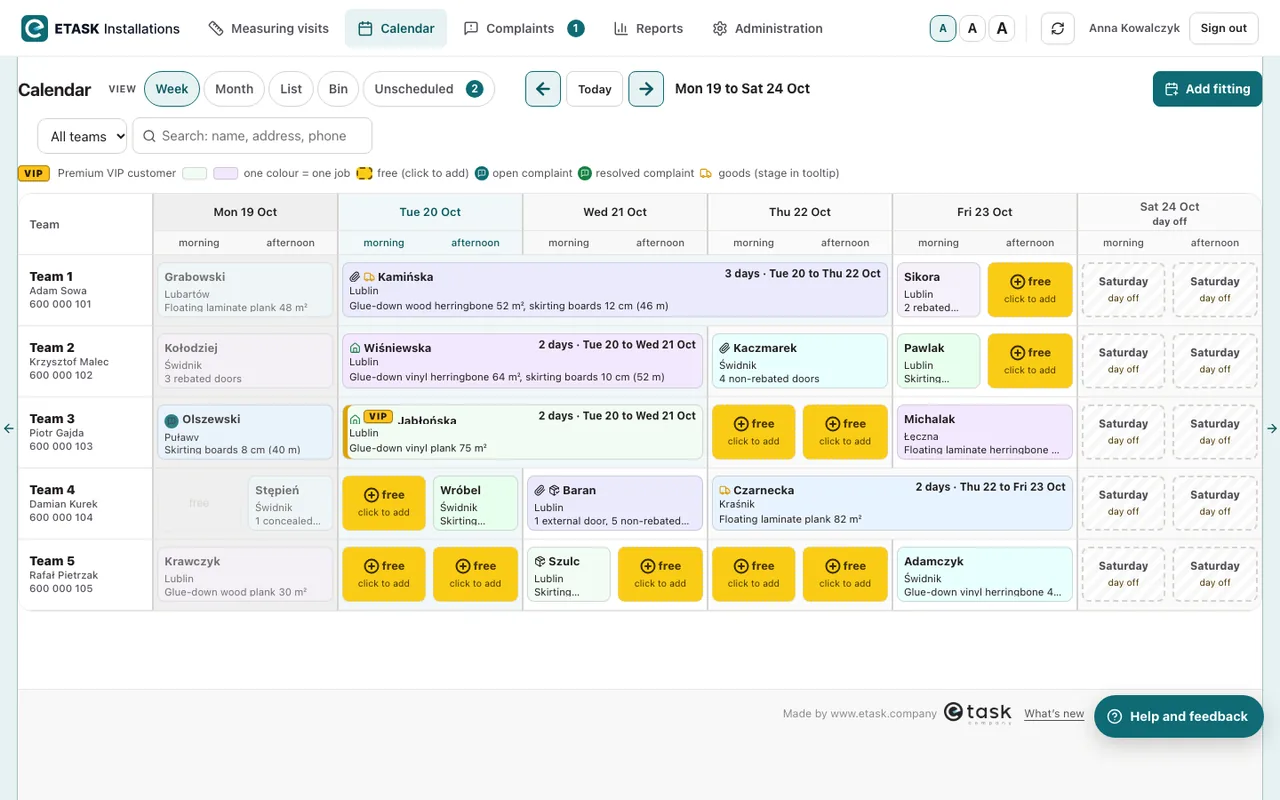Switch calendar view to Month
Screen dimensions: 1280x800
(x=234, y=89)
